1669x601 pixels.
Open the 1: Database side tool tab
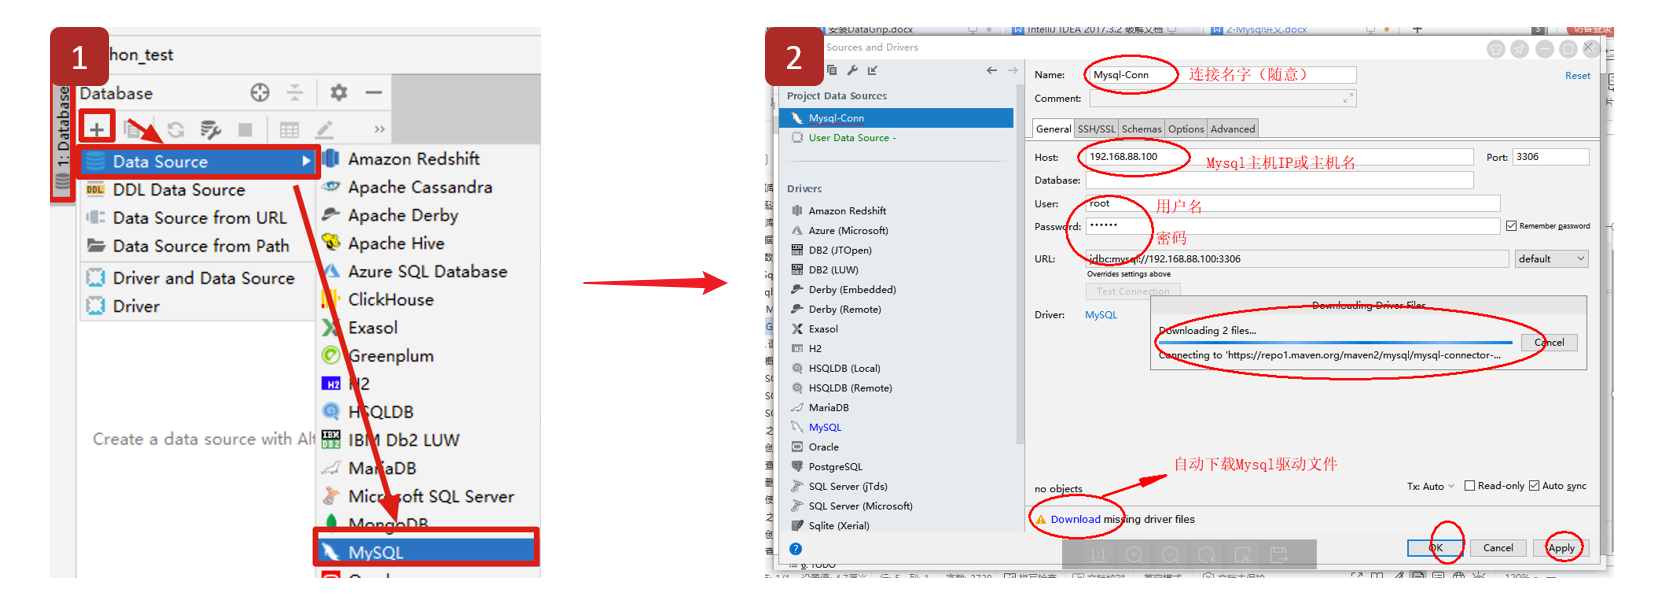[x=63, y=140]
